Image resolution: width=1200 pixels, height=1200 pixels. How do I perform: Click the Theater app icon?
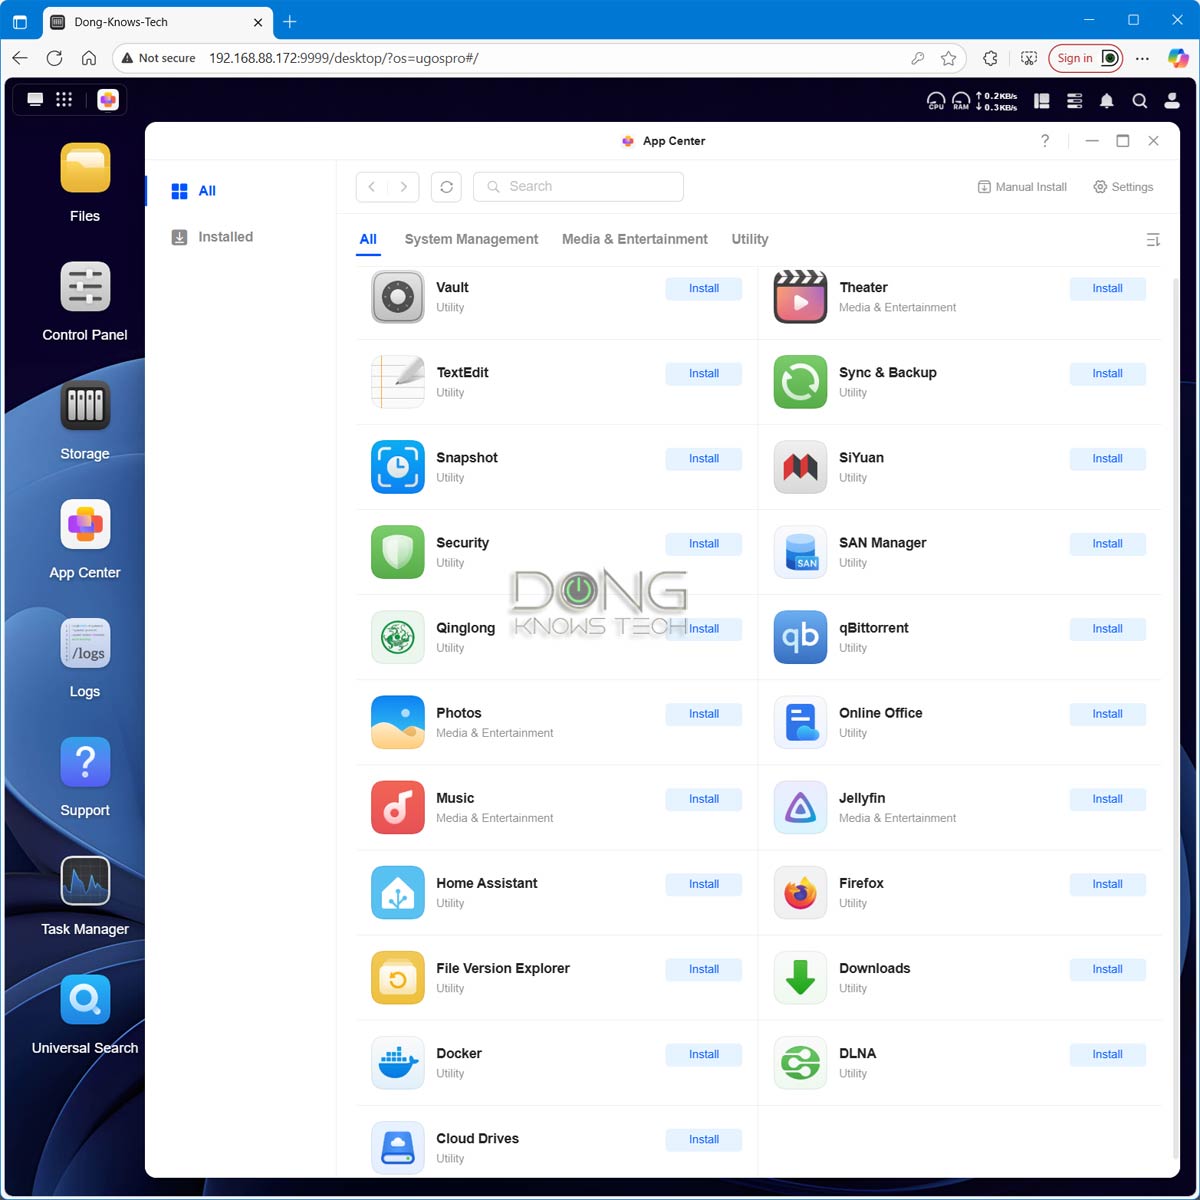point(801,297)
